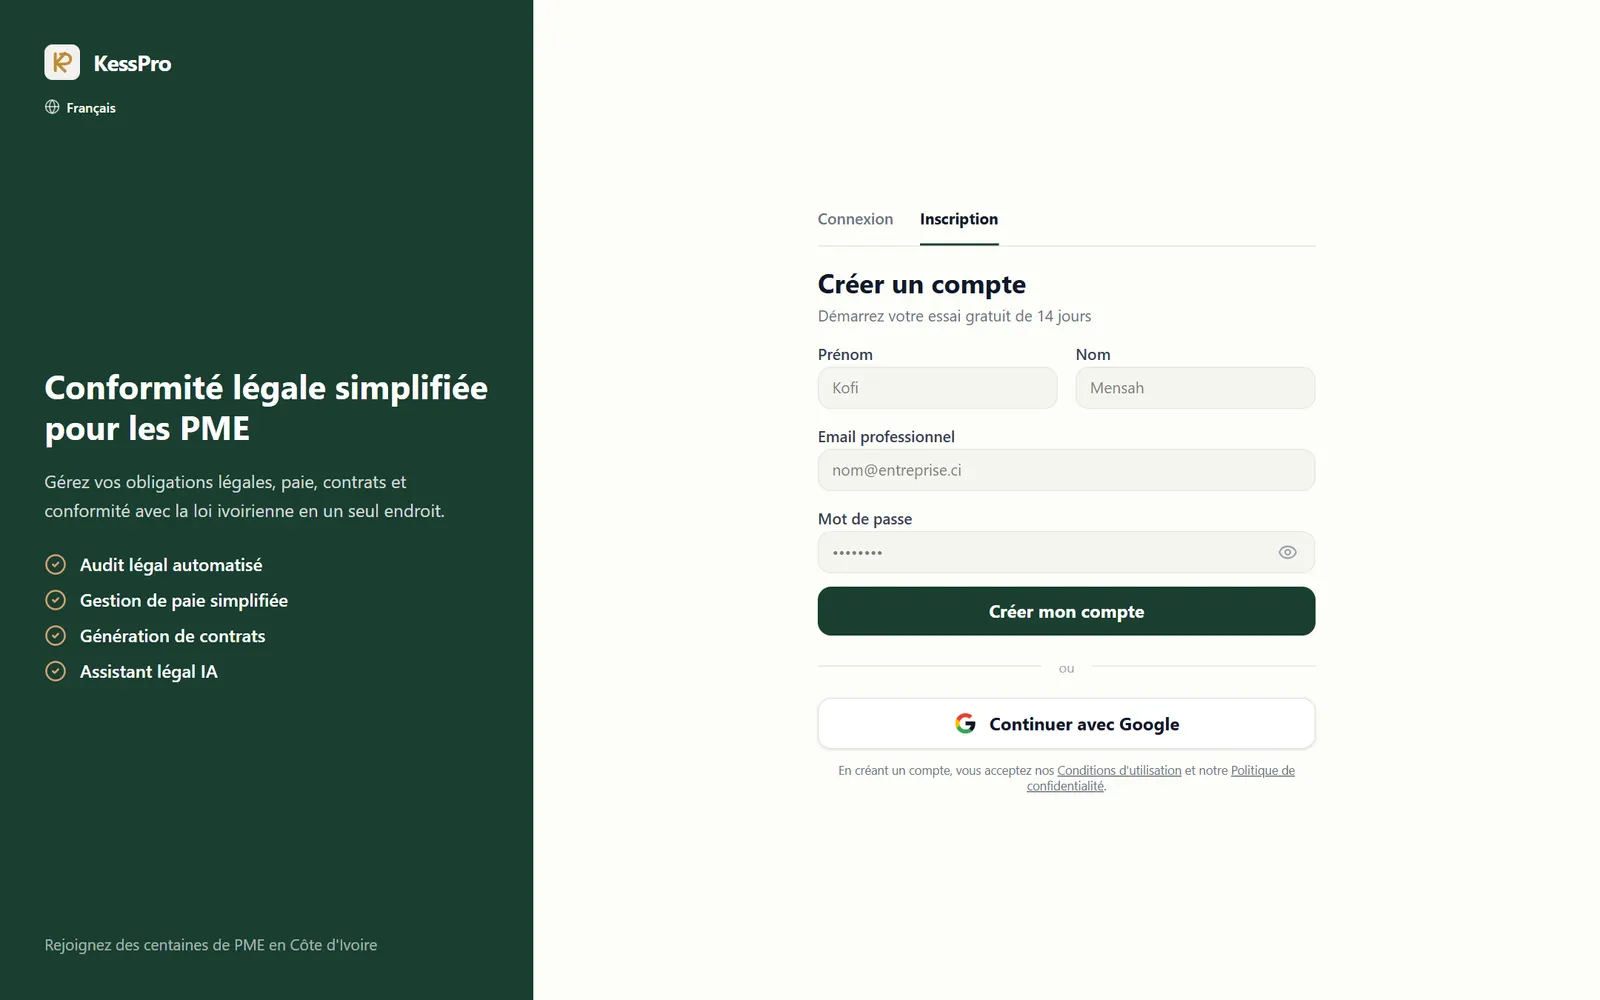Focus the Email professionnel field
The width and height of the screenshot is (1600, 1000).
tap(1066, 470)
